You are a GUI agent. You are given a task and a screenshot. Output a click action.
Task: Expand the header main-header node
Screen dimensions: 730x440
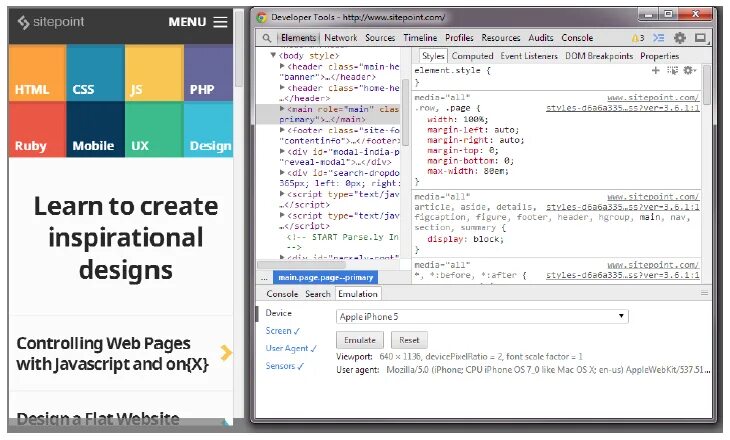pyautogui.click(x=282, y=67)
